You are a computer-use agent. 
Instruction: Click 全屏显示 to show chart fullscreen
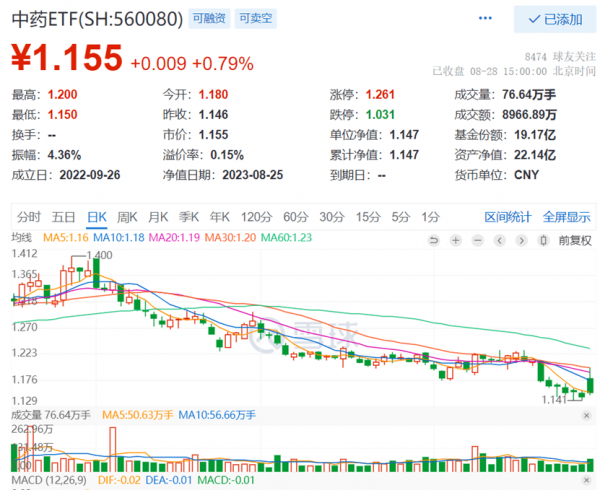pyautogui.click(x=566, y=217)
